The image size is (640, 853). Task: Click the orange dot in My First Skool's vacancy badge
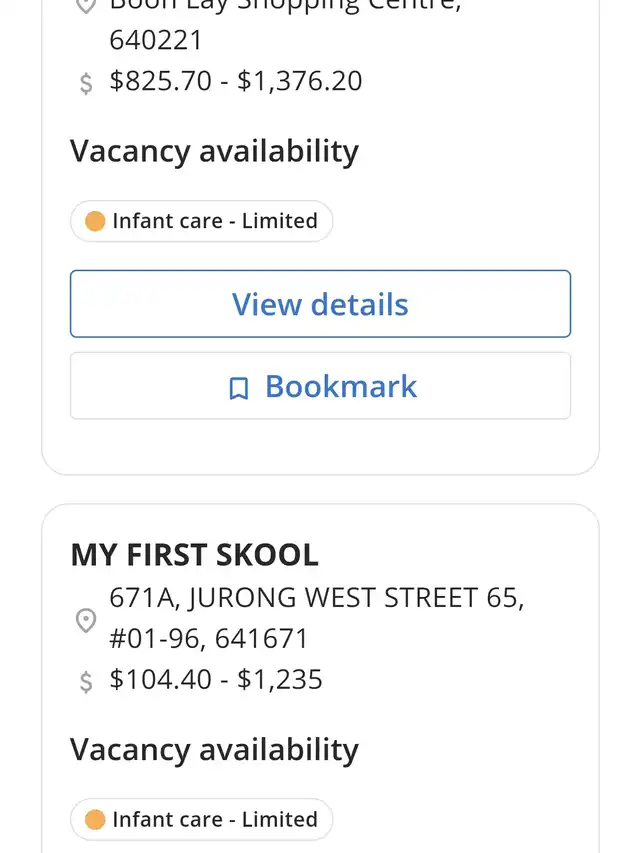(x=96, y=820)
